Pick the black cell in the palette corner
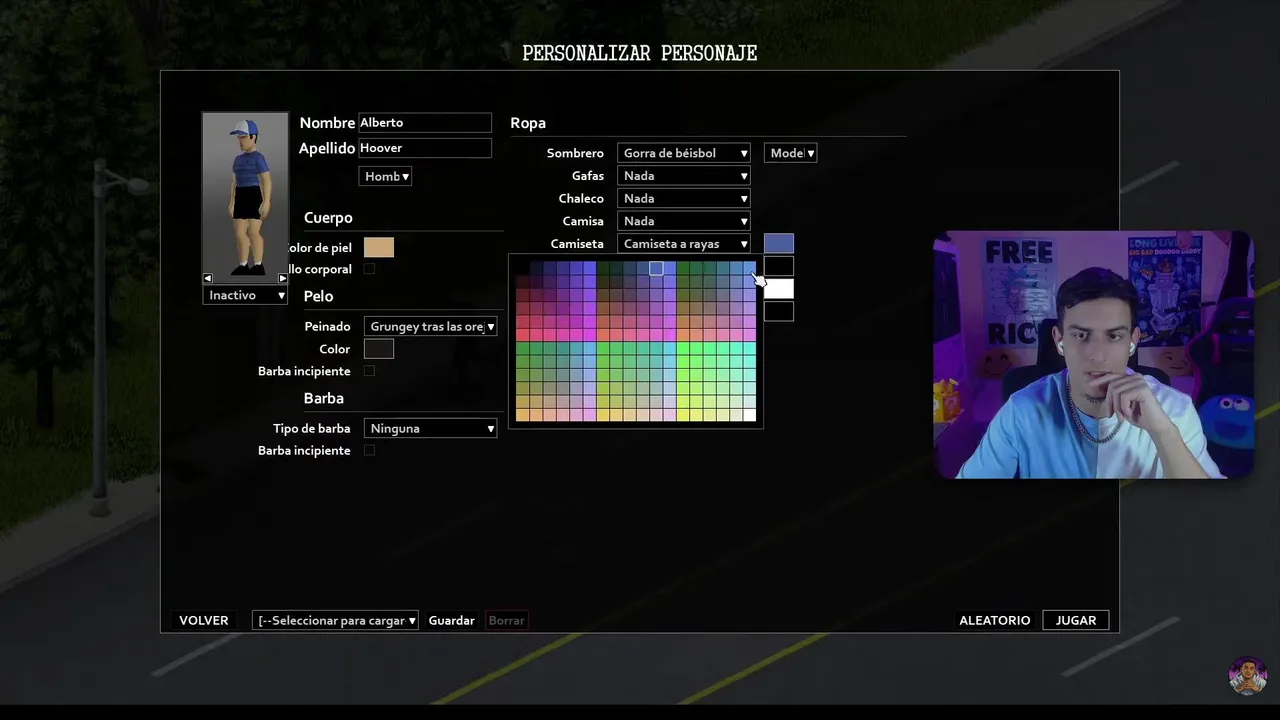Image resolution: width=1280 pixels, height=720 pixels. pos(522,268)
